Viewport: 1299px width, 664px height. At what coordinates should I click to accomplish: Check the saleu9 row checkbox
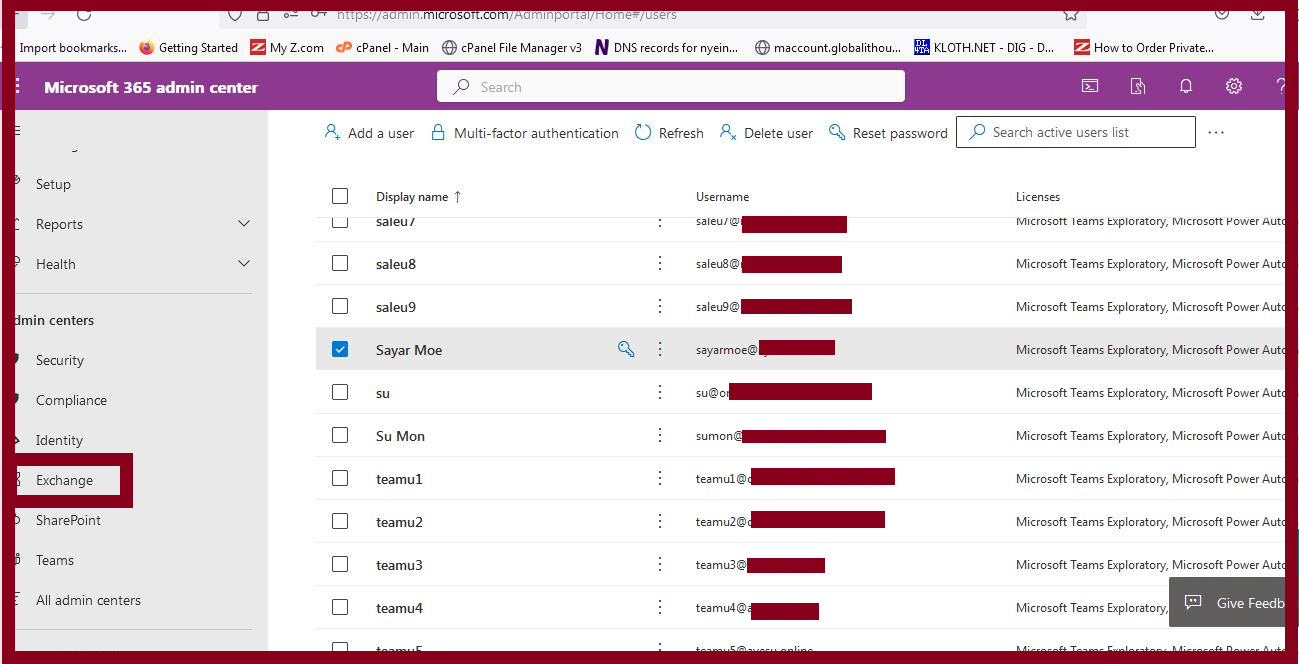pyautogui.click(x=340, y=306)
